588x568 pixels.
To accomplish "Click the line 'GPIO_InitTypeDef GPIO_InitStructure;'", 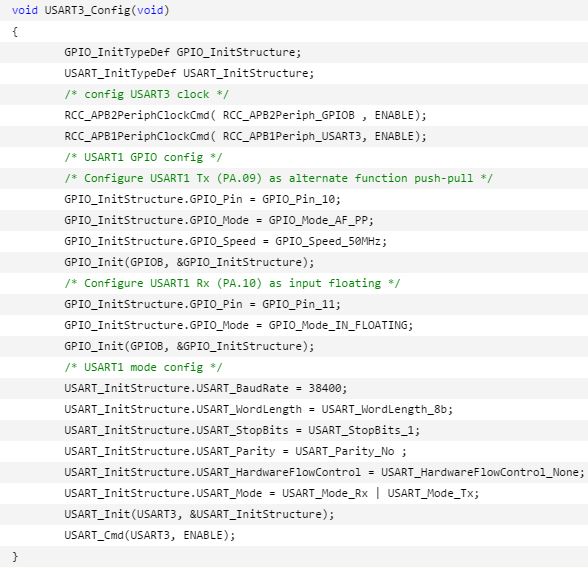I will [183, 52].
